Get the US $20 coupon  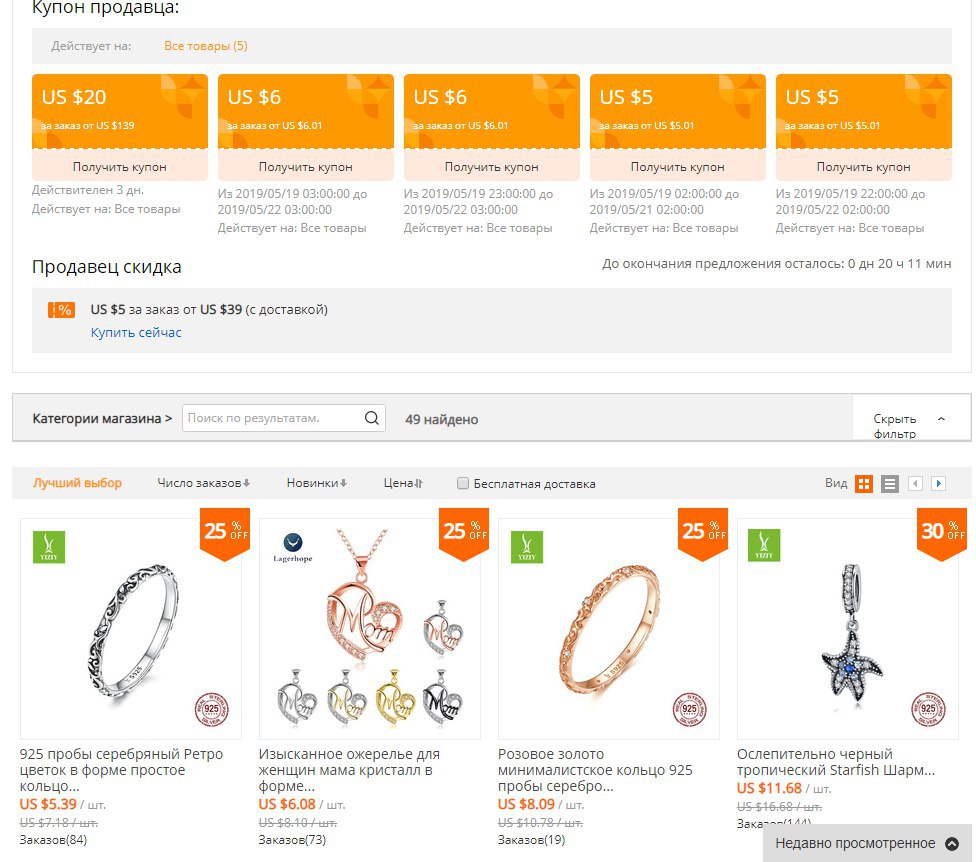click(x=120, y=167)
